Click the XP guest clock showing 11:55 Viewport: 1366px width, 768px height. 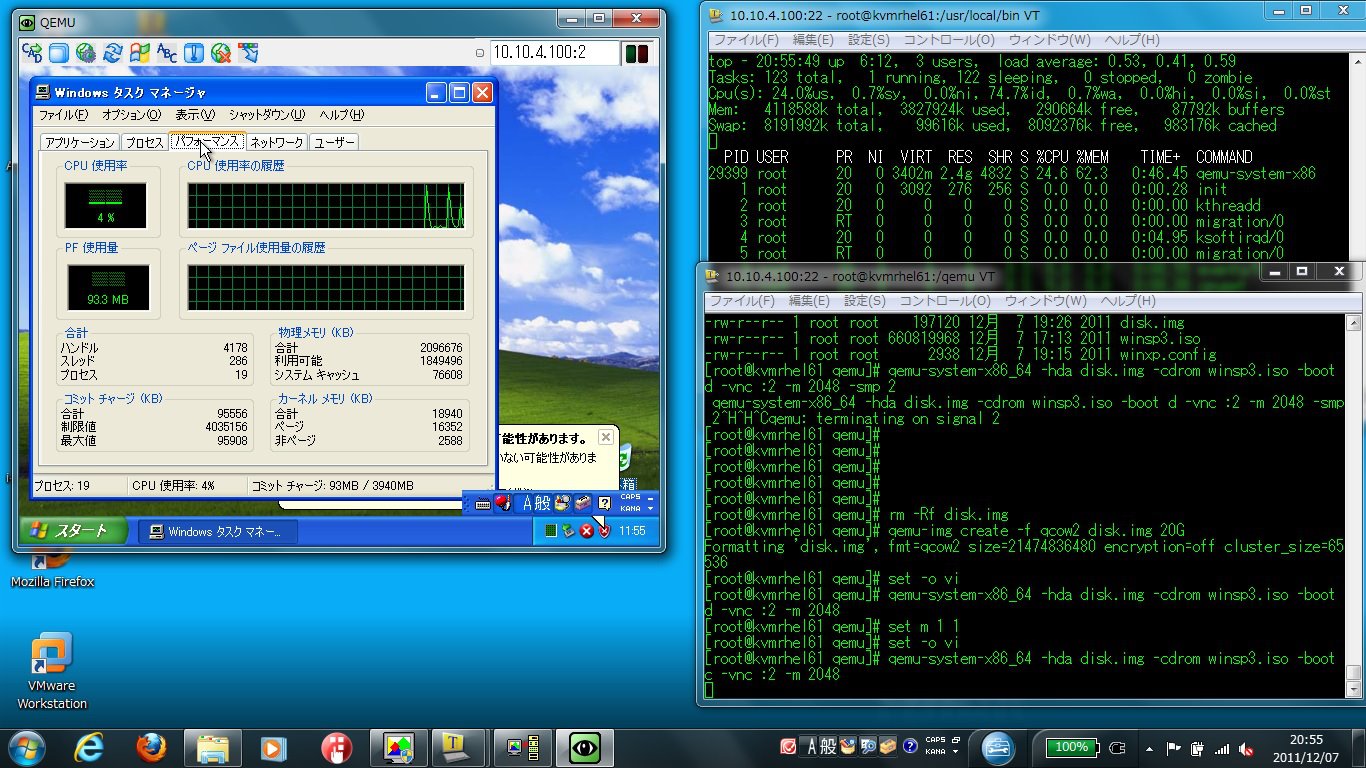click(632, 531)
